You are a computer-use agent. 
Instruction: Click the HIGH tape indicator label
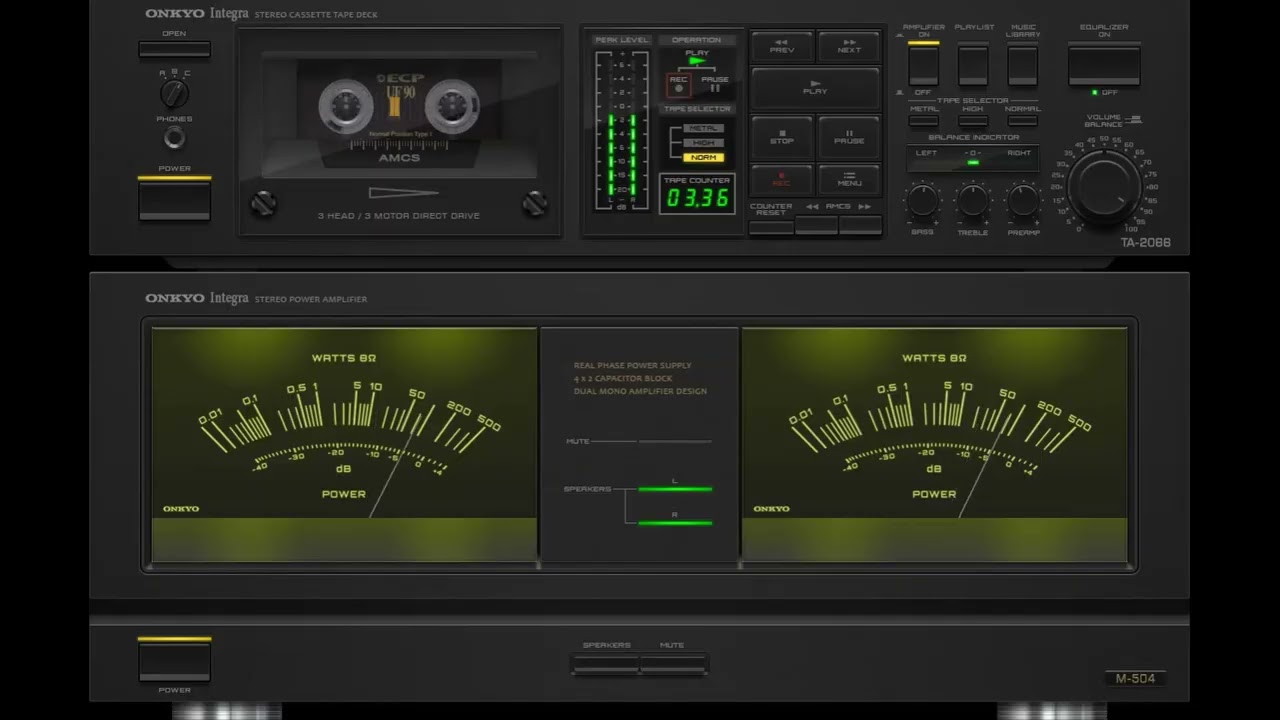(x=703, y=143)
